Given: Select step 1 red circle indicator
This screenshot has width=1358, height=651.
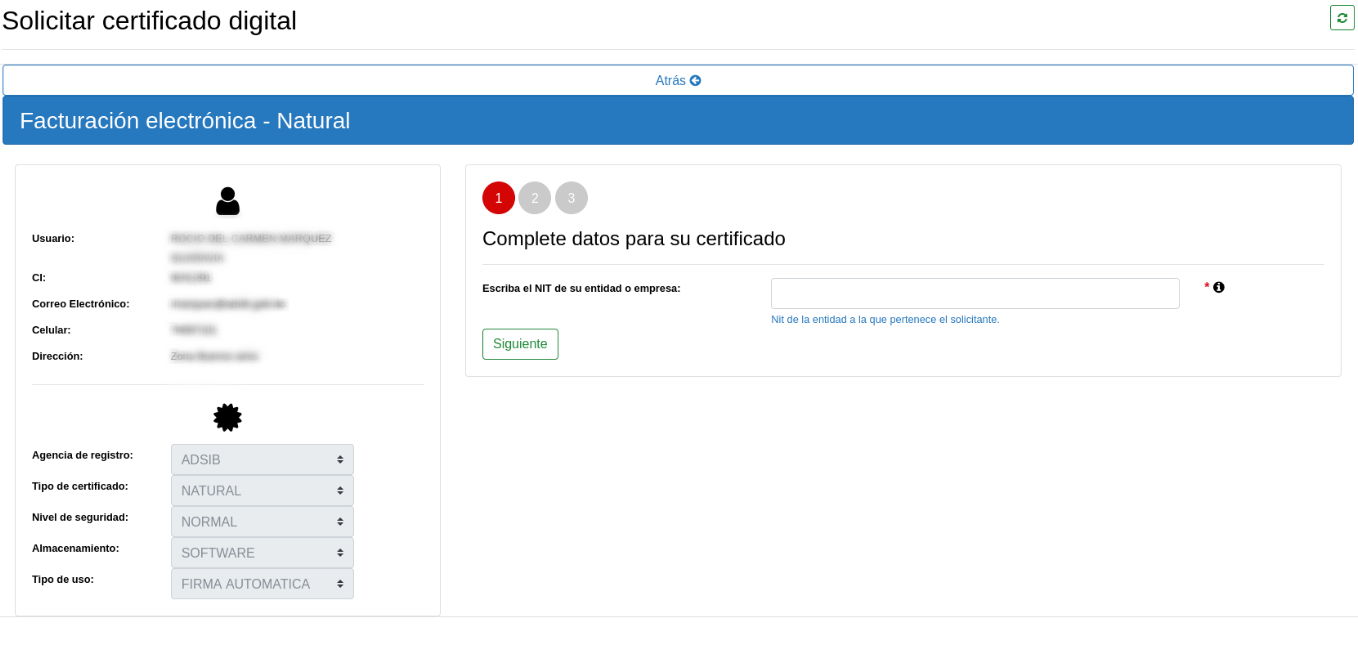Looking at the screenshot, I should click(498, 198).
